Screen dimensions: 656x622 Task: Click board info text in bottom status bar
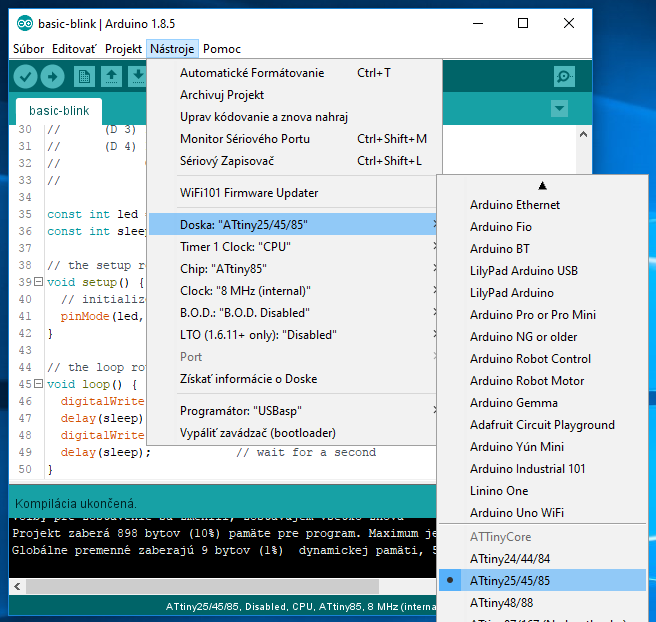301,607
